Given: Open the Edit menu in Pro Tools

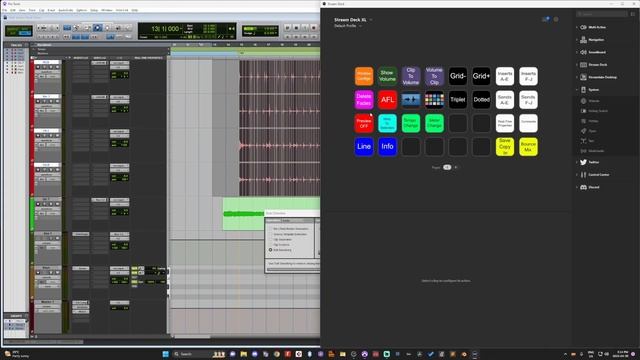Looking at the screenshot, I should pyautogui.click(x=13, y=10).
